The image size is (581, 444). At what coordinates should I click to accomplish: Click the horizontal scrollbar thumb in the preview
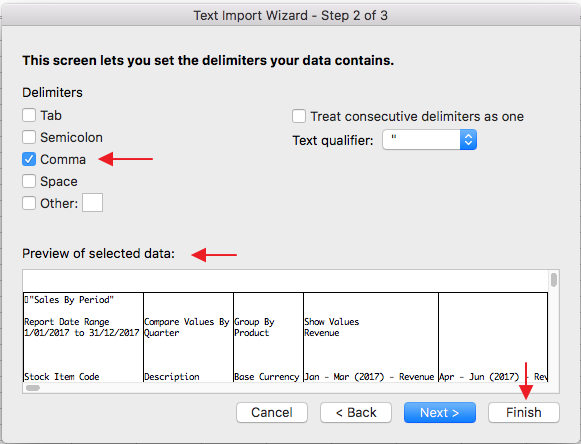click(33, 388)
